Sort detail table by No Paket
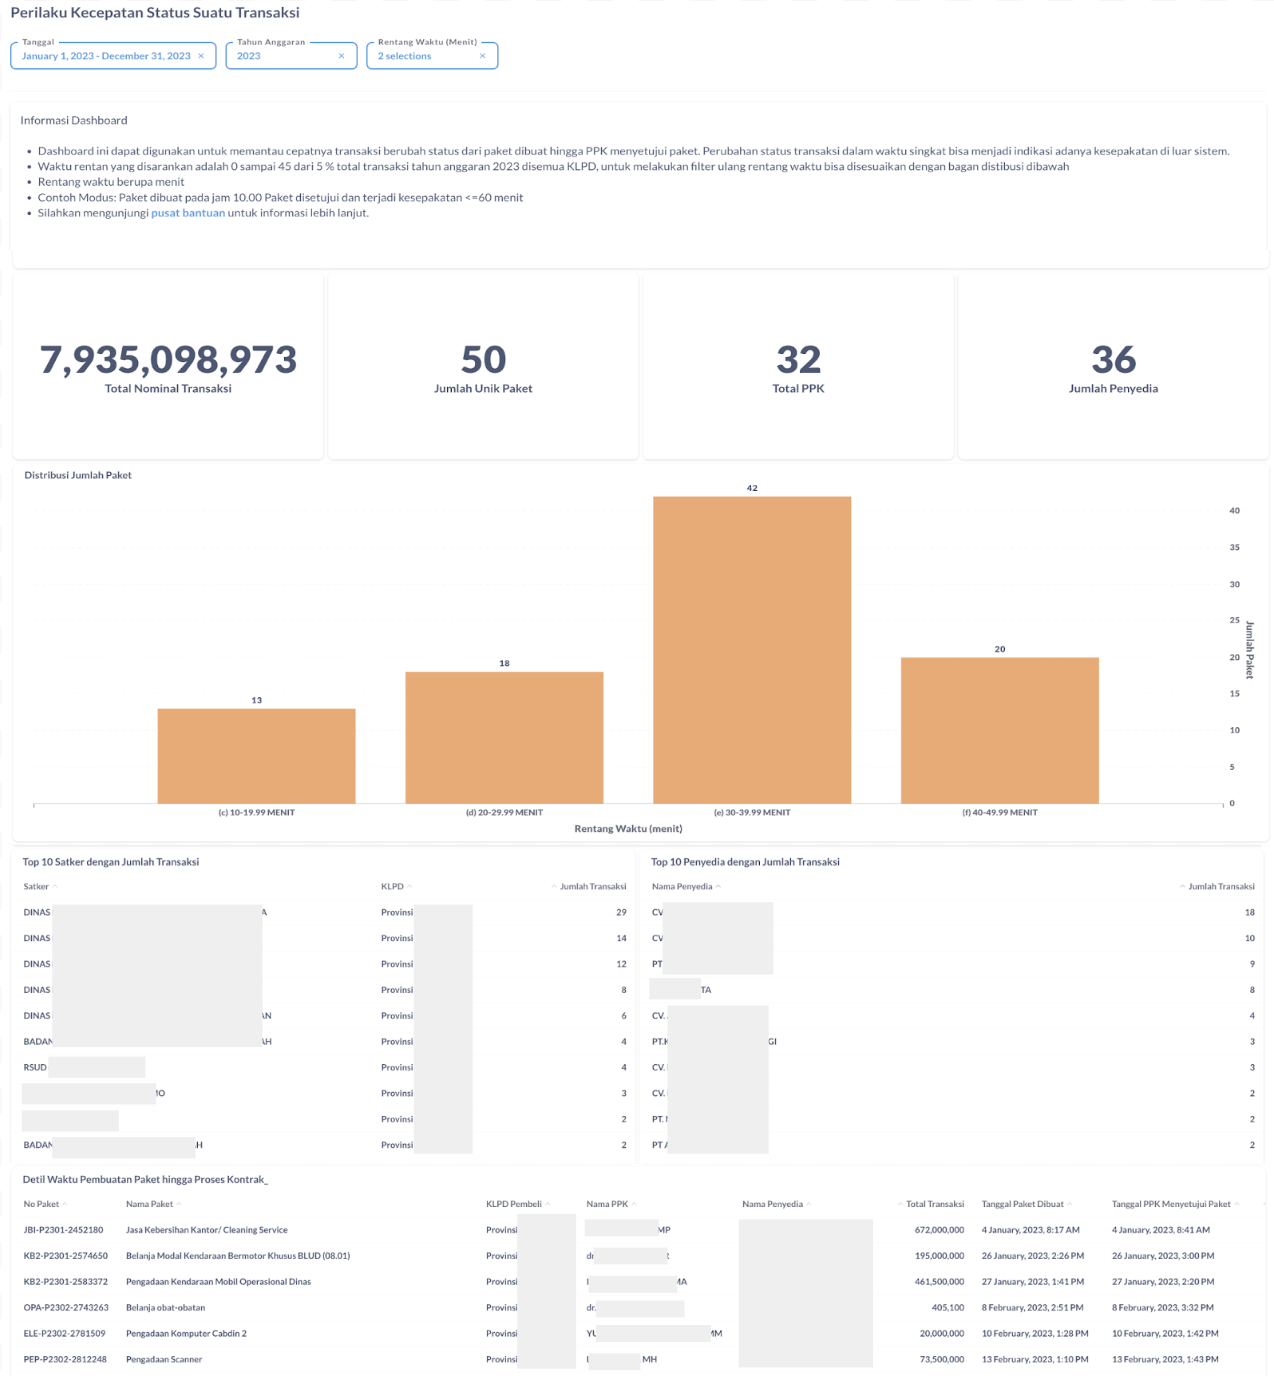 point(42,1205)
